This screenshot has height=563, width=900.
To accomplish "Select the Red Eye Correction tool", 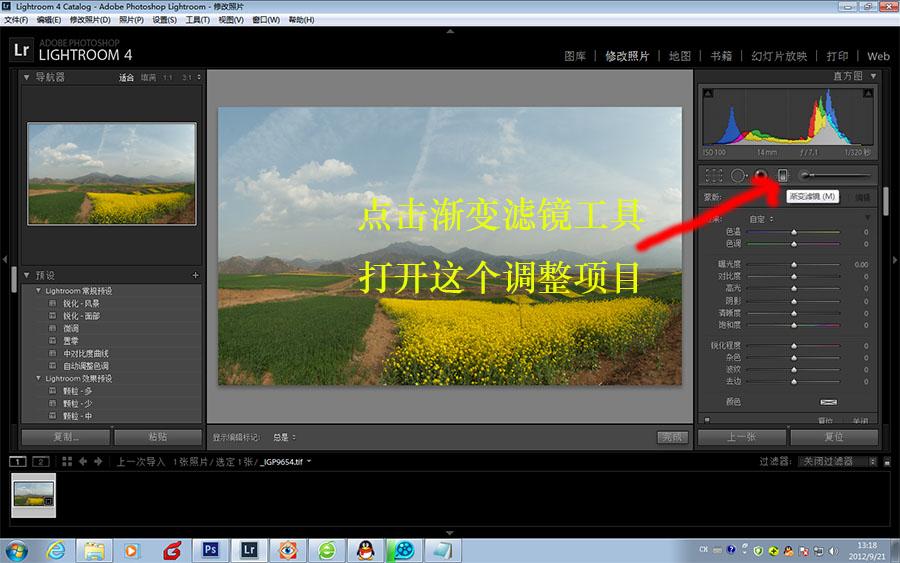I will pyautogui.click(x=761, y=175).
